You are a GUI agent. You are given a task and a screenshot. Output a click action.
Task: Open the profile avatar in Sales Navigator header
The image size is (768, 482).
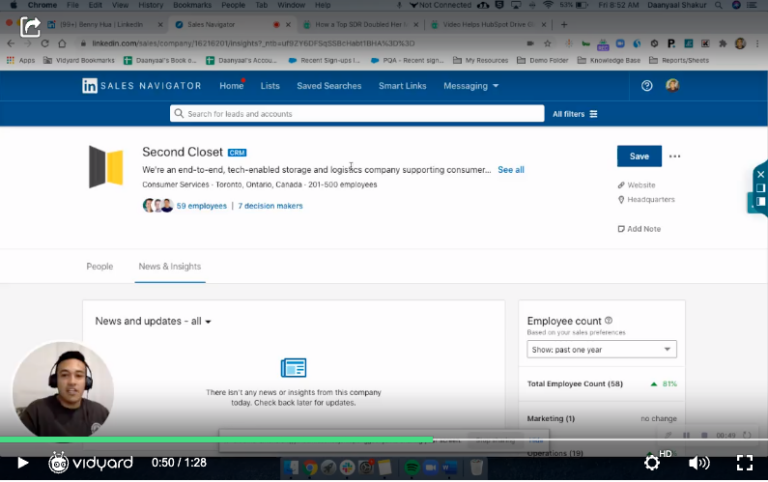pos(672,85)
